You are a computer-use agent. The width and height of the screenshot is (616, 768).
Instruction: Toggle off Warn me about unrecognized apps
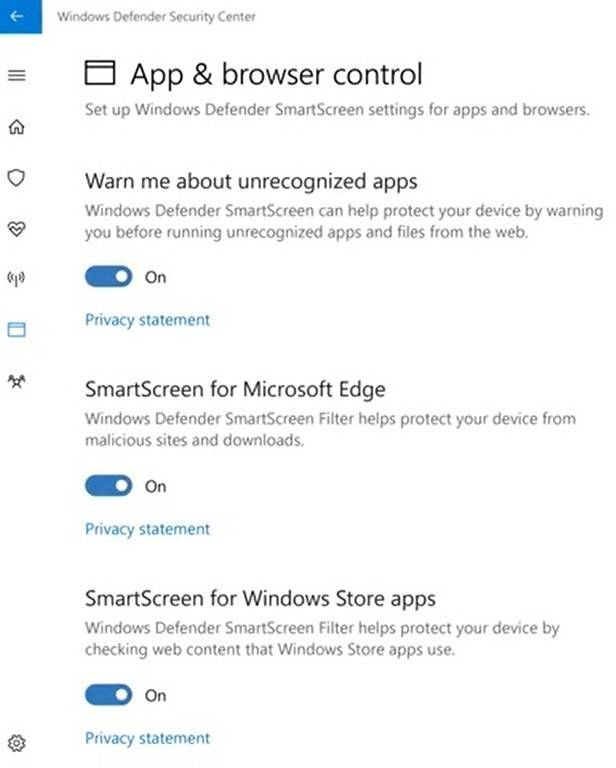(109, 277)
